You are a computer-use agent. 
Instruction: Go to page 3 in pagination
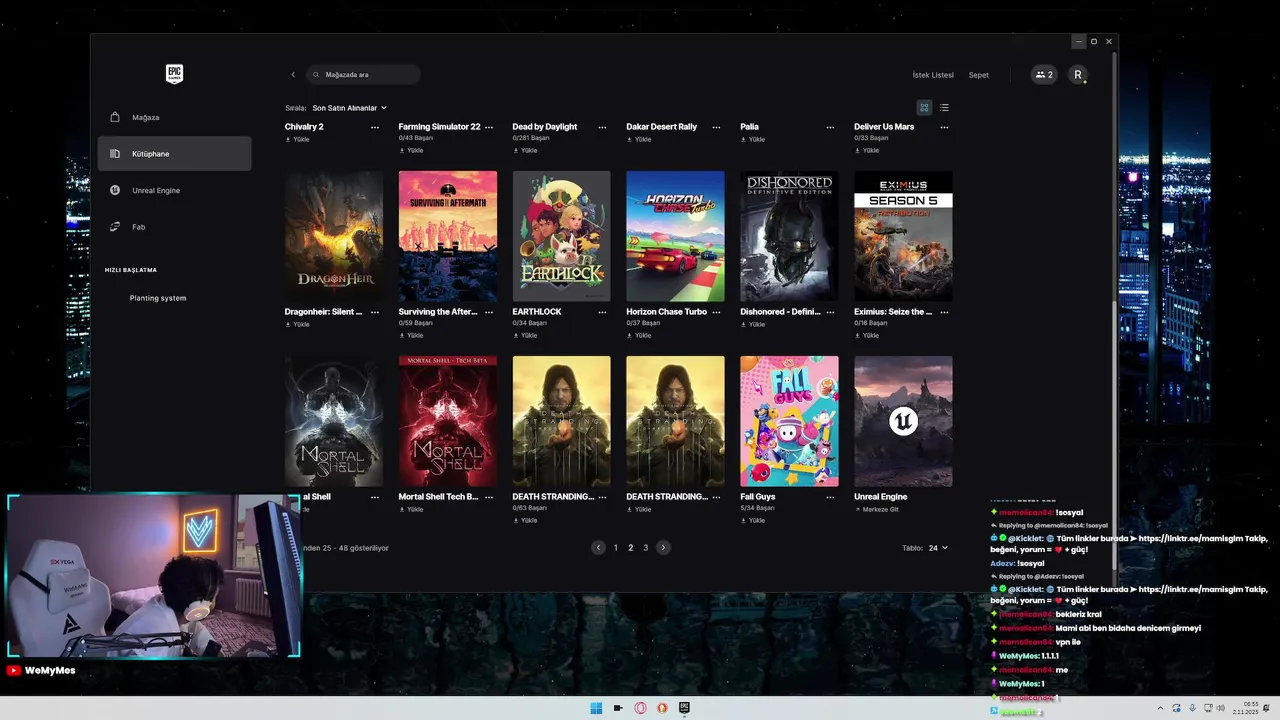pyautogui.click(x=646, y=548)
